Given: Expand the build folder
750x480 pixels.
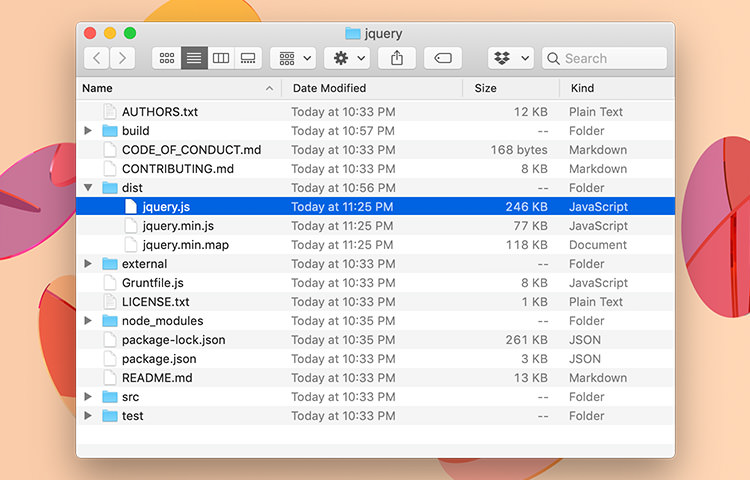Looking at the screenshot, I should 88,131.
